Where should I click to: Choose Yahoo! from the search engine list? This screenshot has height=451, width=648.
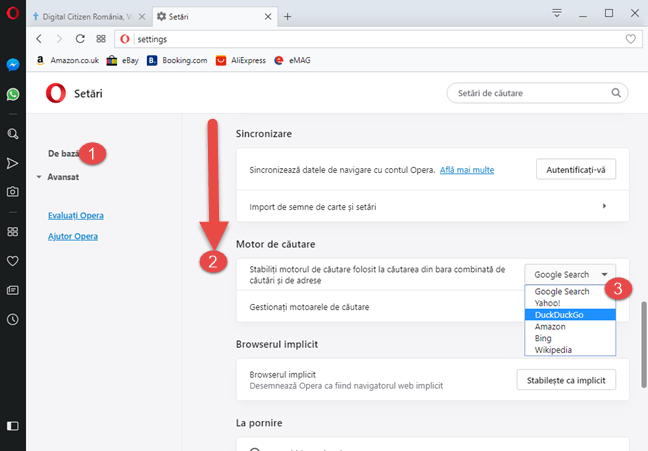570,303
